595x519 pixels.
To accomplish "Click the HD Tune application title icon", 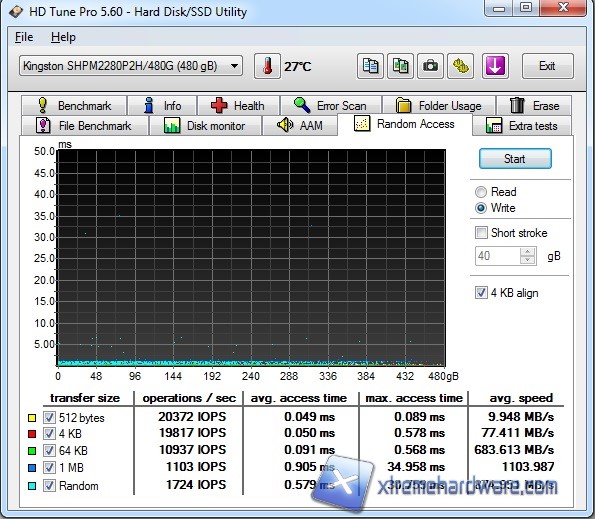I will pyautogui.click(x=16, y=12).
